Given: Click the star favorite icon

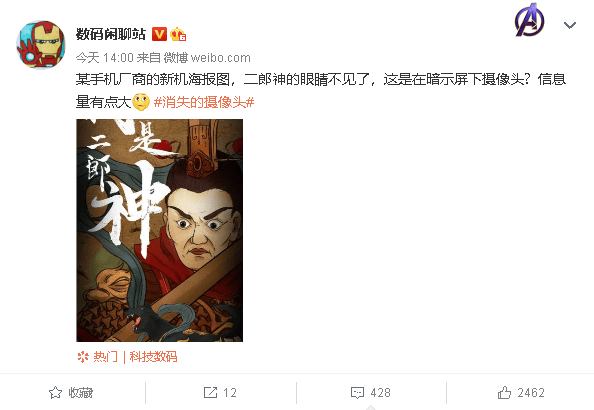Looking at the screenshot, I should [55, 393].
